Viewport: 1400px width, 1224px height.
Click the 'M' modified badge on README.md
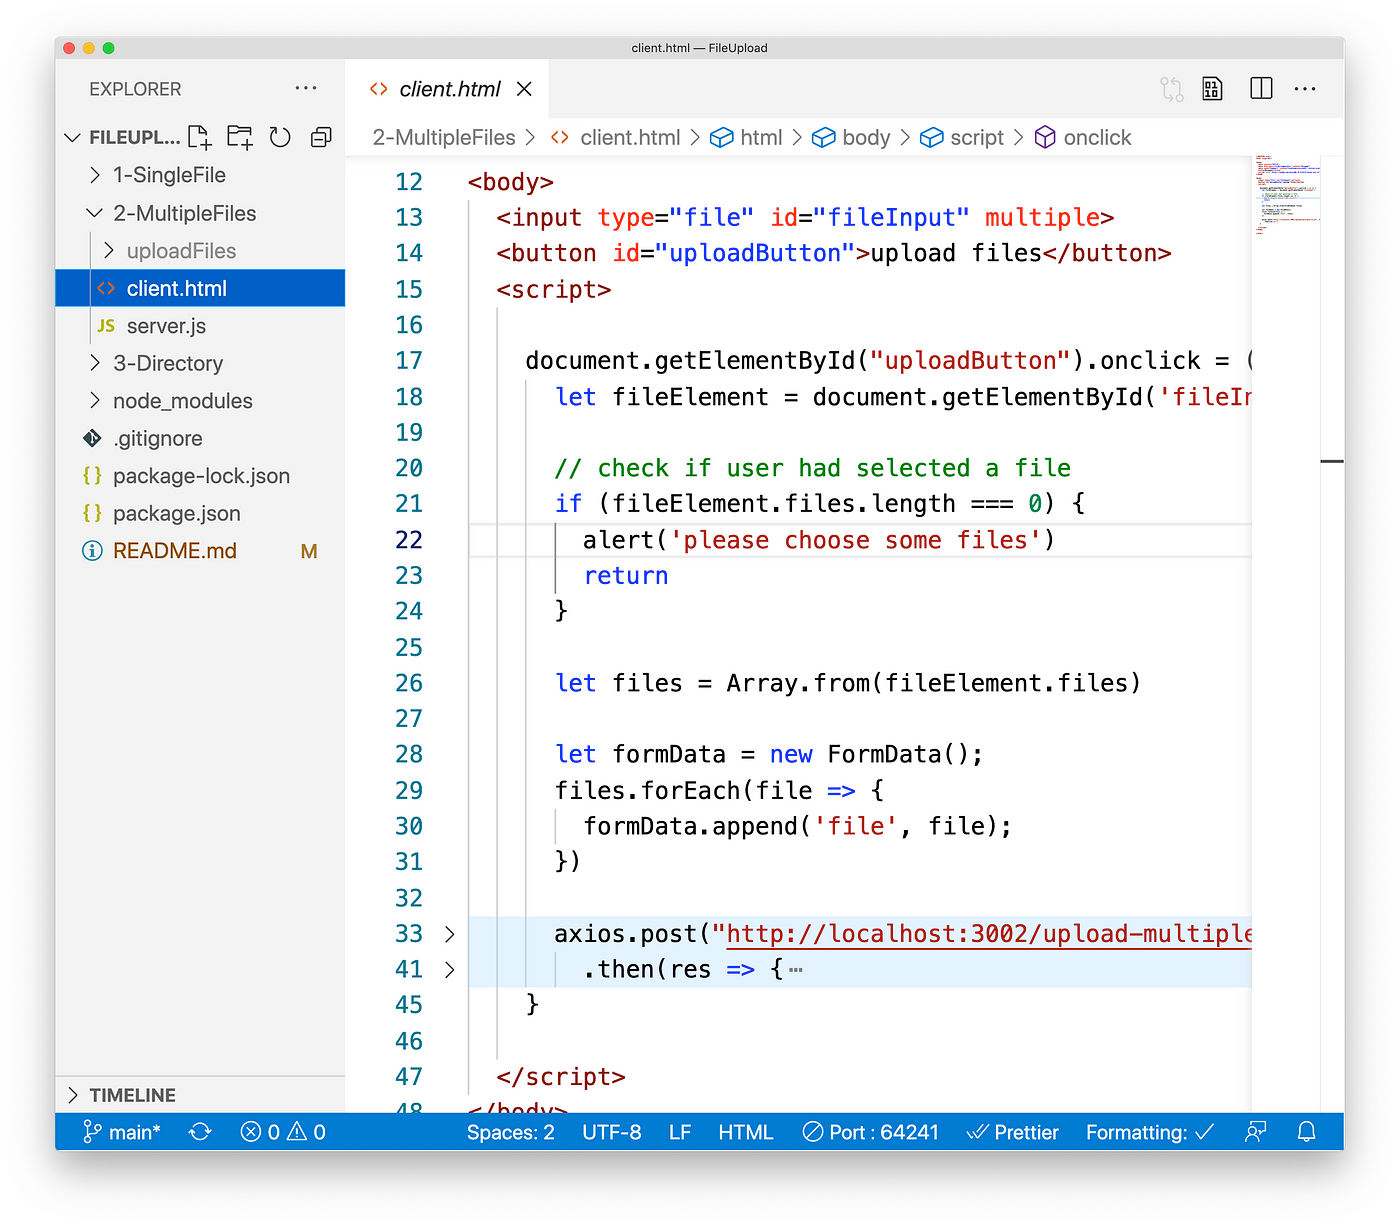[309, 551]
